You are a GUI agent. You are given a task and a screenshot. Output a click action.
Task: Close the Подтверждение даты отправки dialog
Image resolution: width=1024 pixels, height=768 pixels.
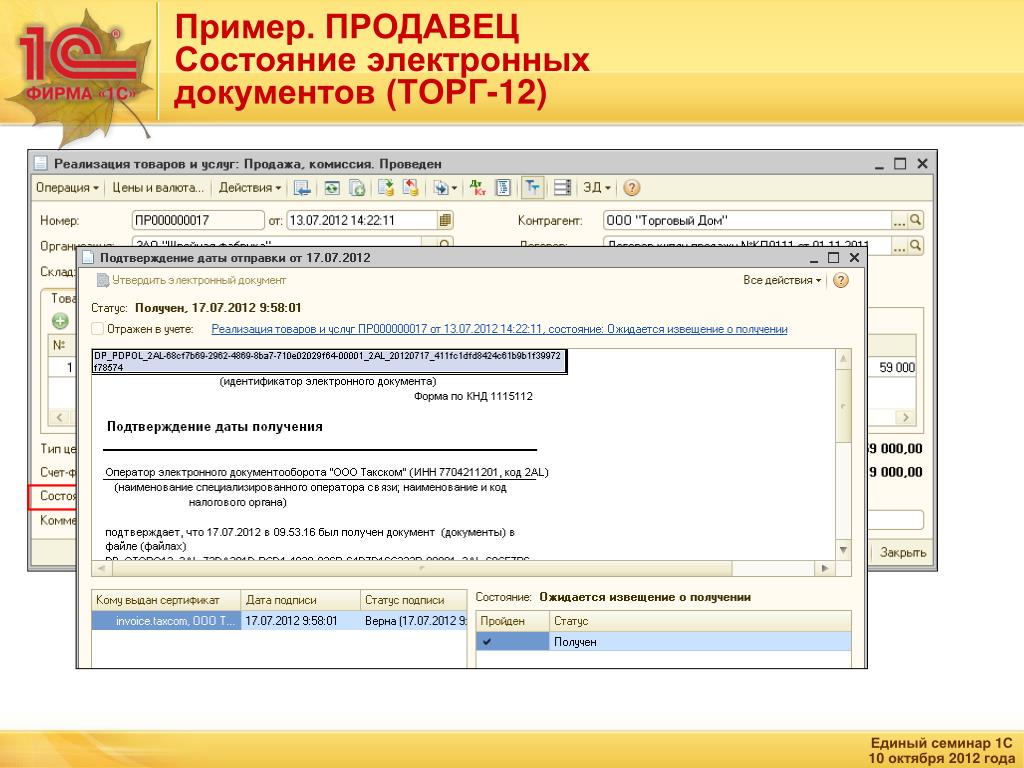[854, 258]
